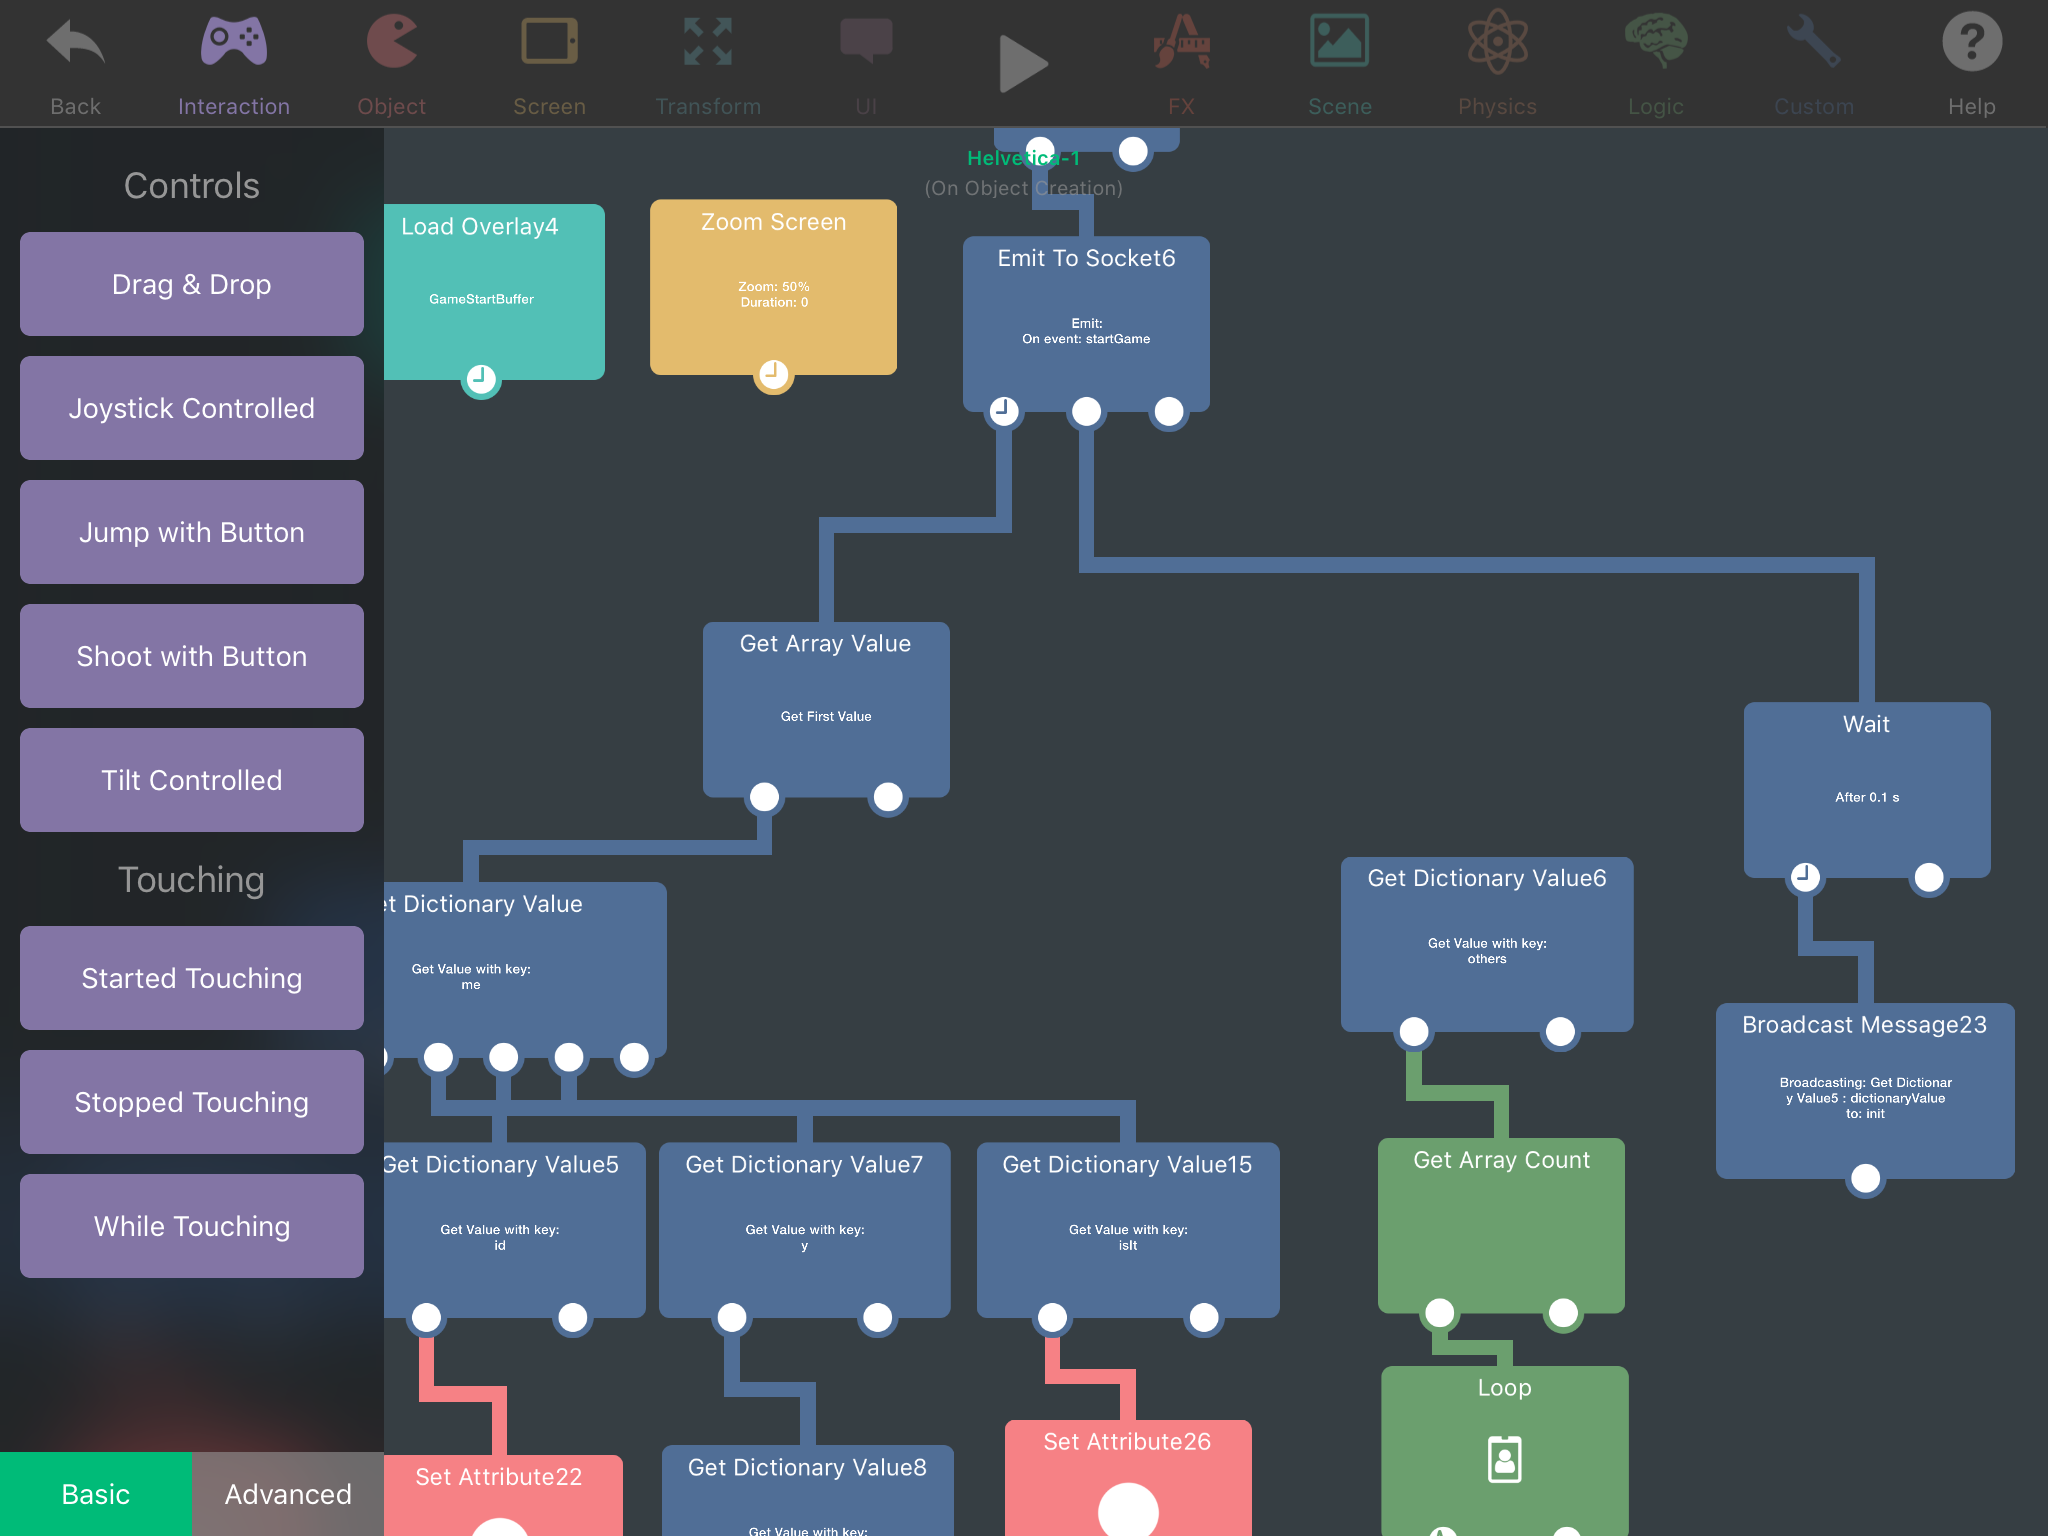Select the Started Touching behavior

tap(192, 978)
